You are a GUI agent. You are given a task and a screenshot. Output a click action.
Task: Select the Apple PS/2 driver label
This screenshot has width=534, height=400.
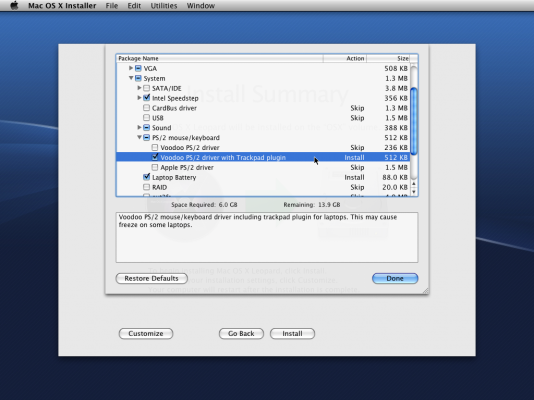(187, 167)
